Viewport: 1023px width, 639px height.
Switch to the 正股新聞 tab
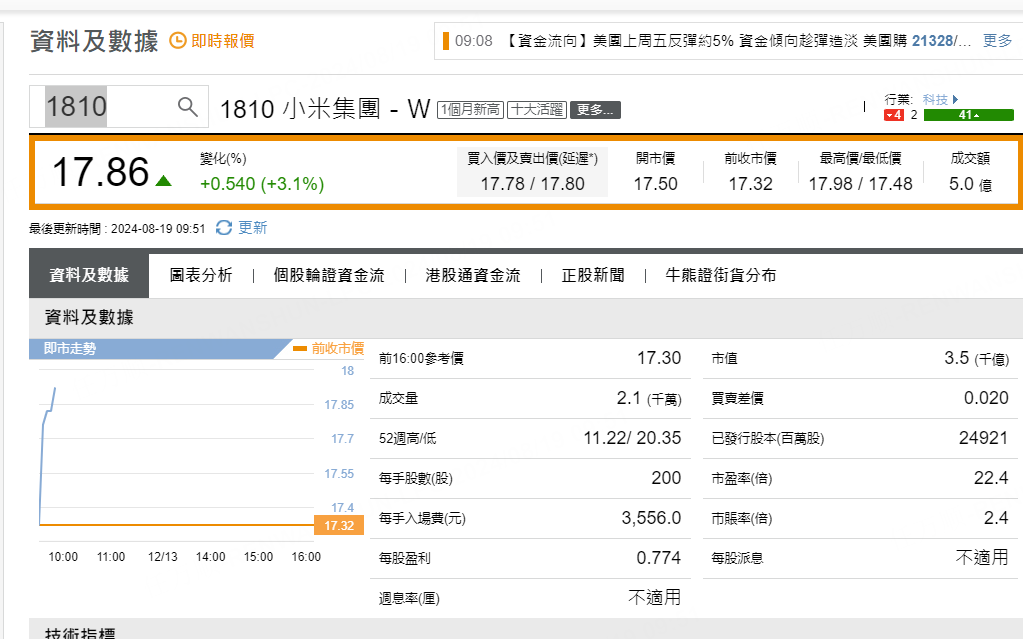coord(593,275)
